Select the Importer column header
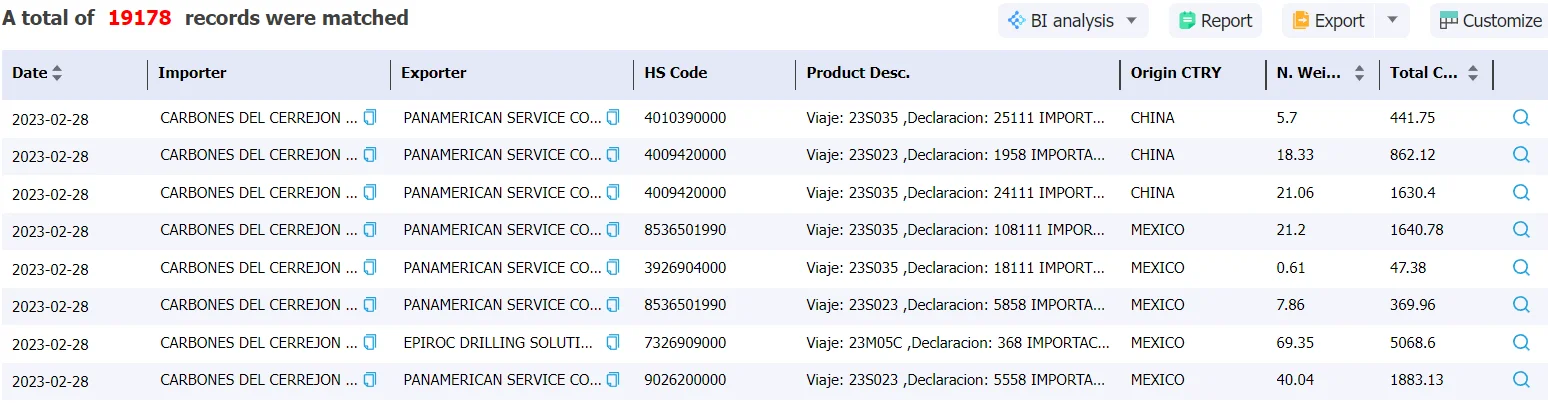1548x403 pixels. [192, 73]
